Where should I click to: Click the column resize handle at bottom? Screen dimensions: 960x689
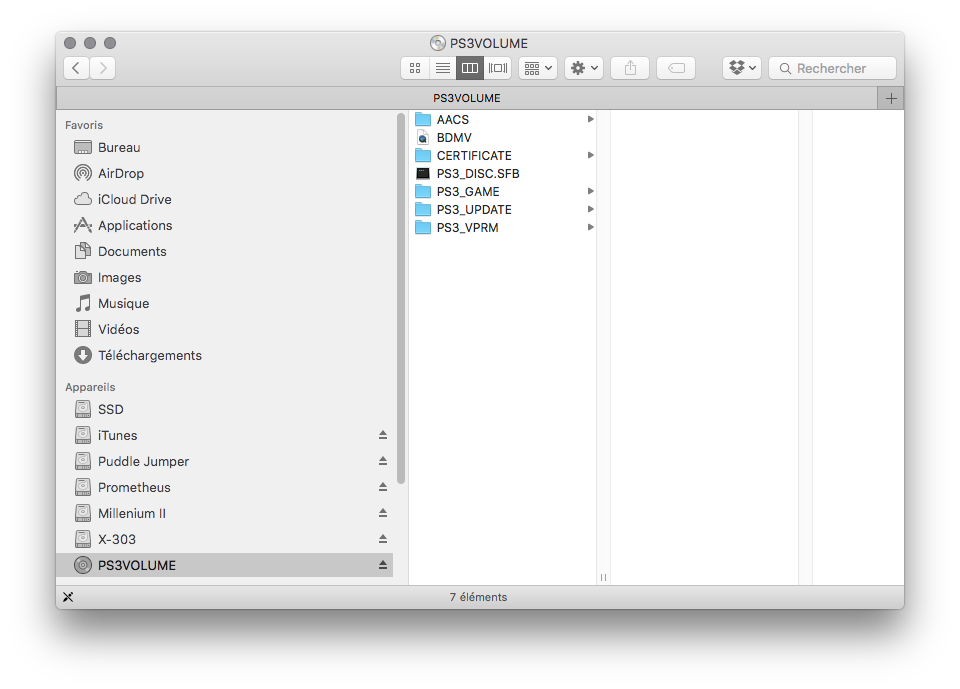click(603, 578)
